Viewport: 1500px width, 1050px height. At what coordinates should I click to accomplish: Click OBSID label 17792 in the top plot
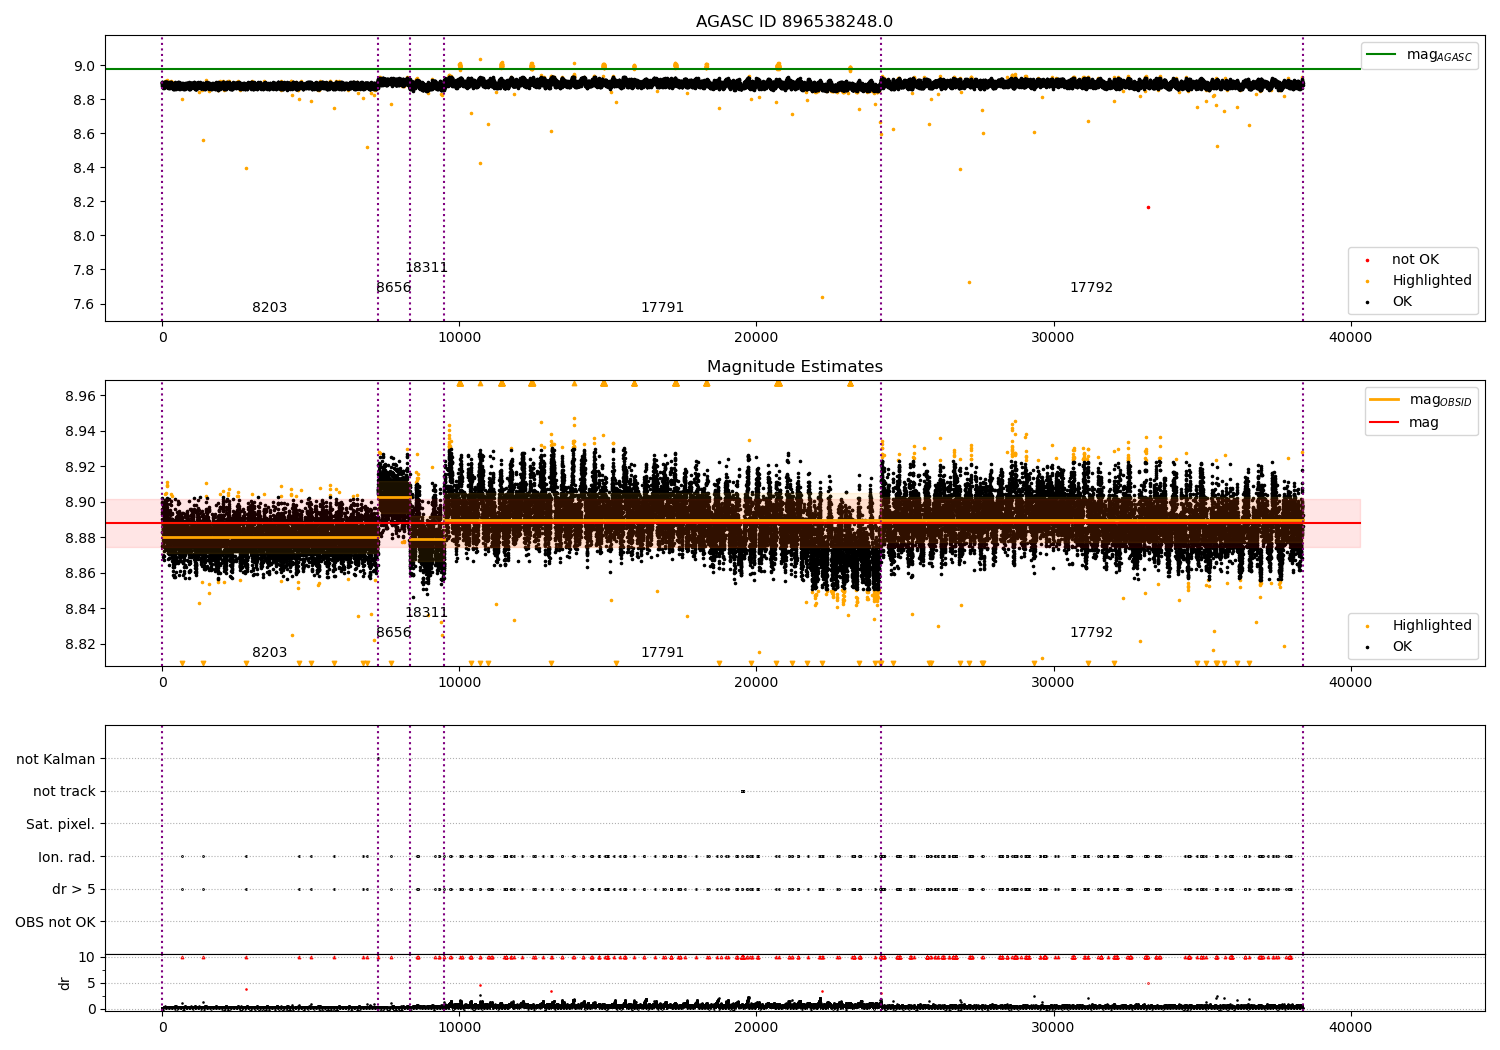1091,288
